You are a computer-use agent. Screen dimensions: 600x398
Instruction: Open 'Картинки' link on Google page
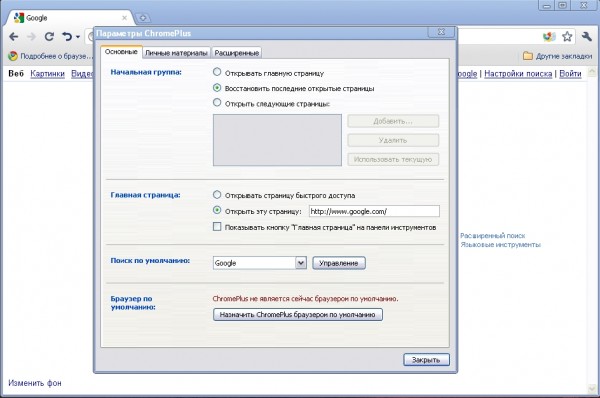pos(47,73)
